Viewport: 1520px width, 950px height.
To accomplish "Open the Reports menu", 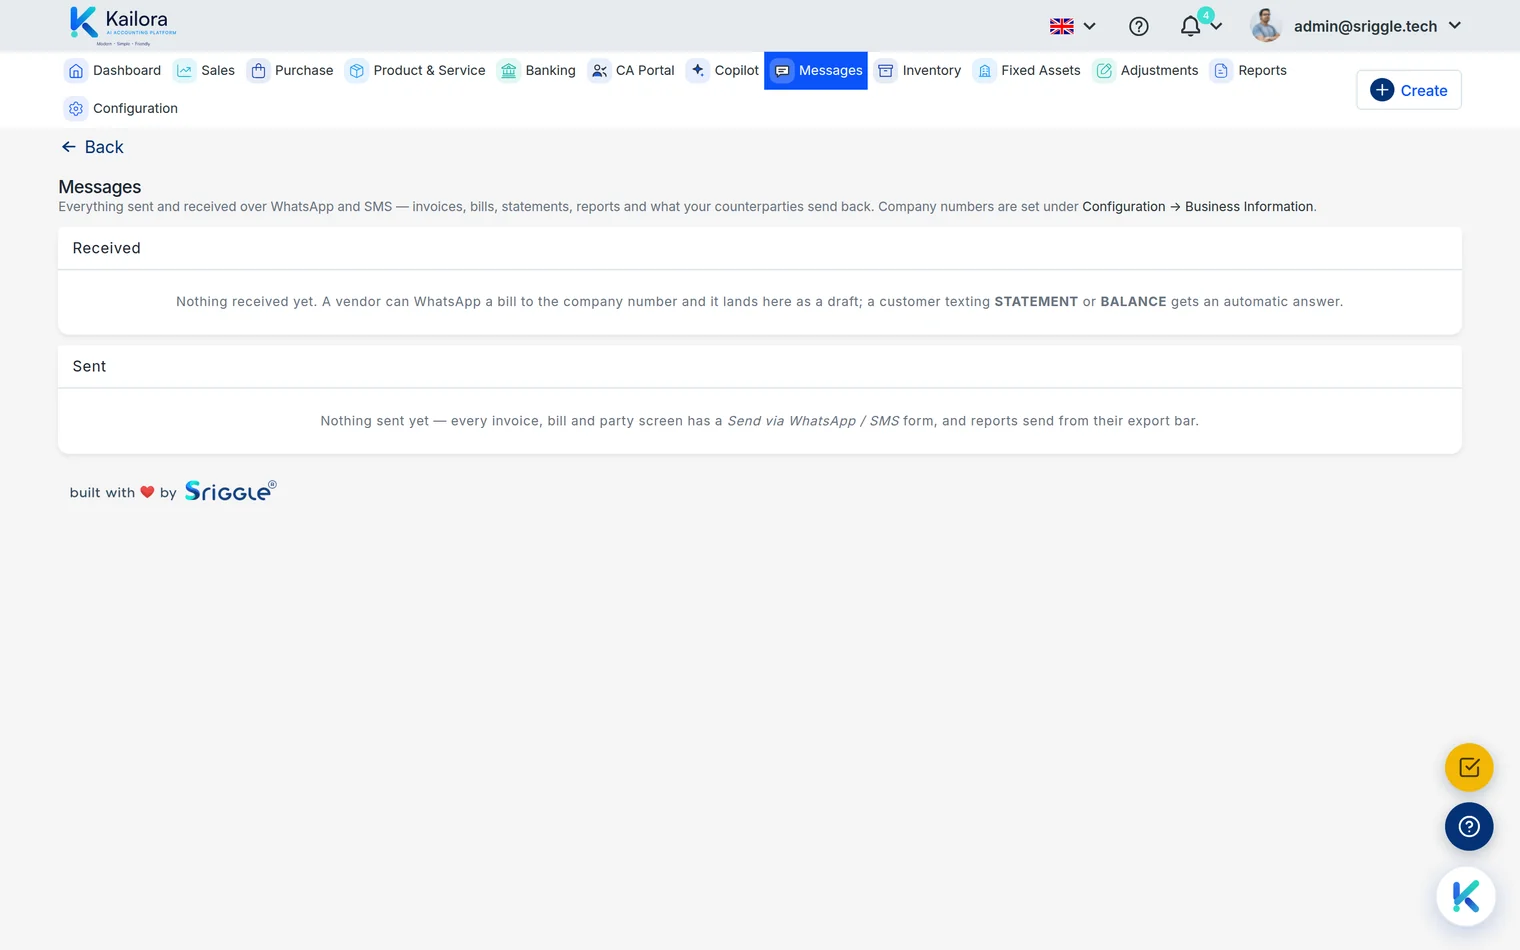I will point(1249,71).
